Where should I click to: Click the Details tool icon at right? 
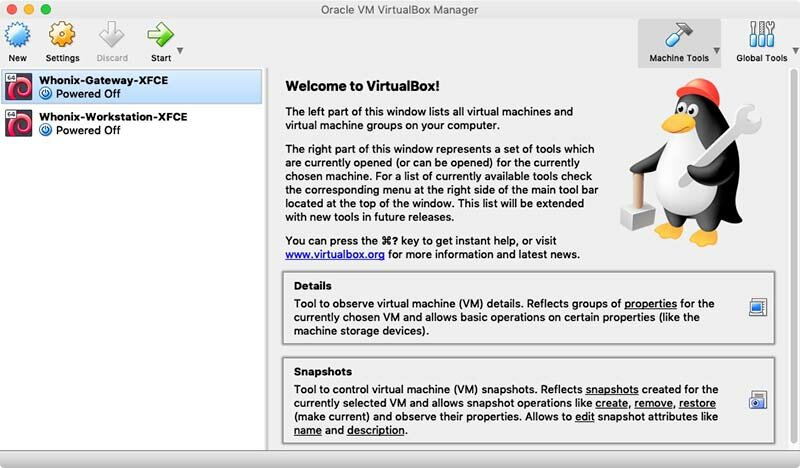757,307
